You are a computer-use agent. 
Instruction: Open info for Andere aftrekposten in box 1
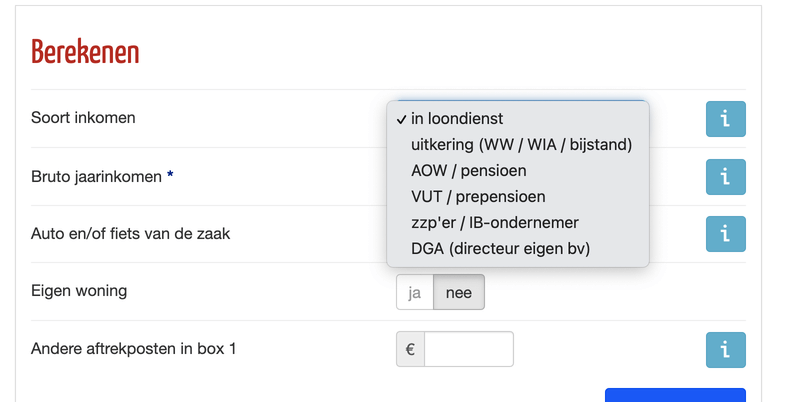click(725, 350)
